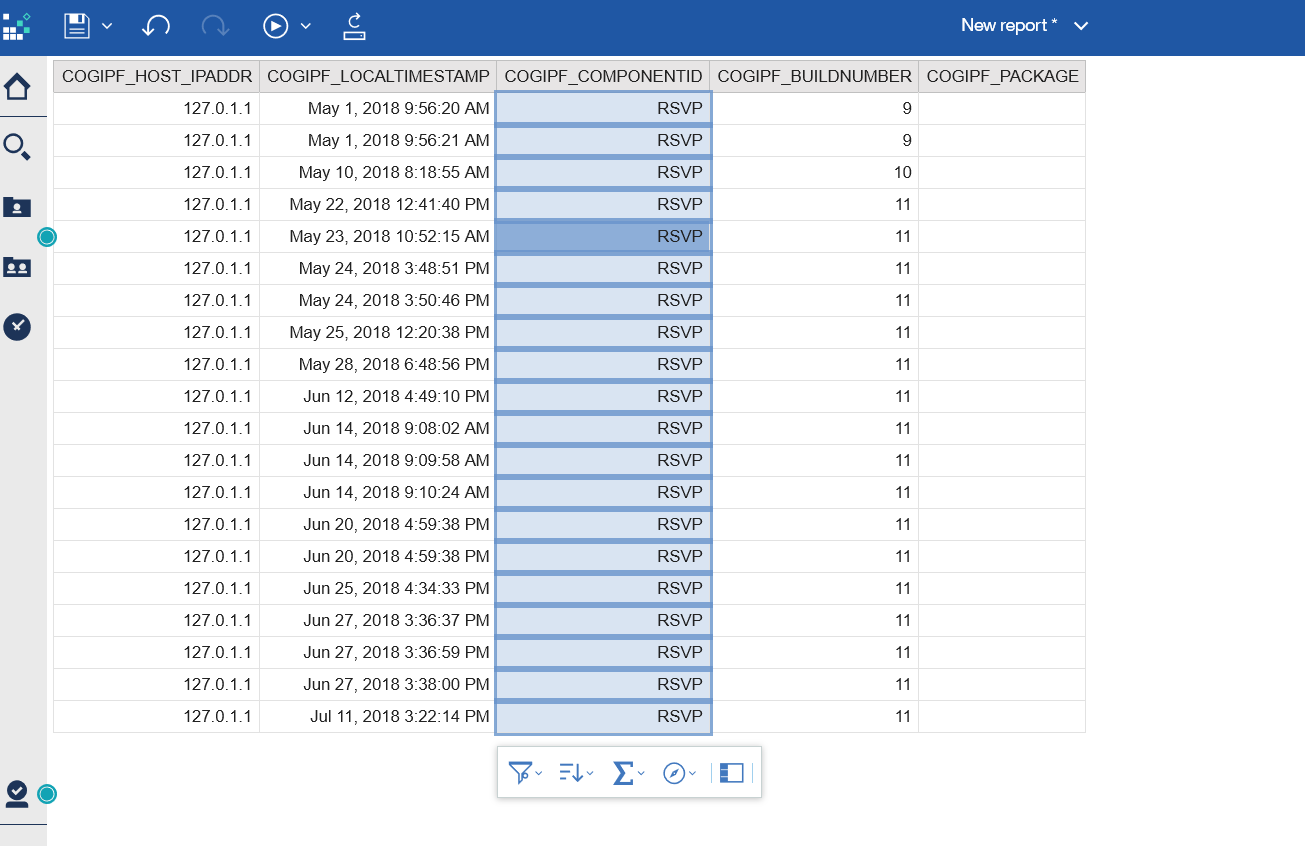Open Team content folder icon
Image resolution: width=1305 pixels, height=846 pixels.
coord(17,267)
